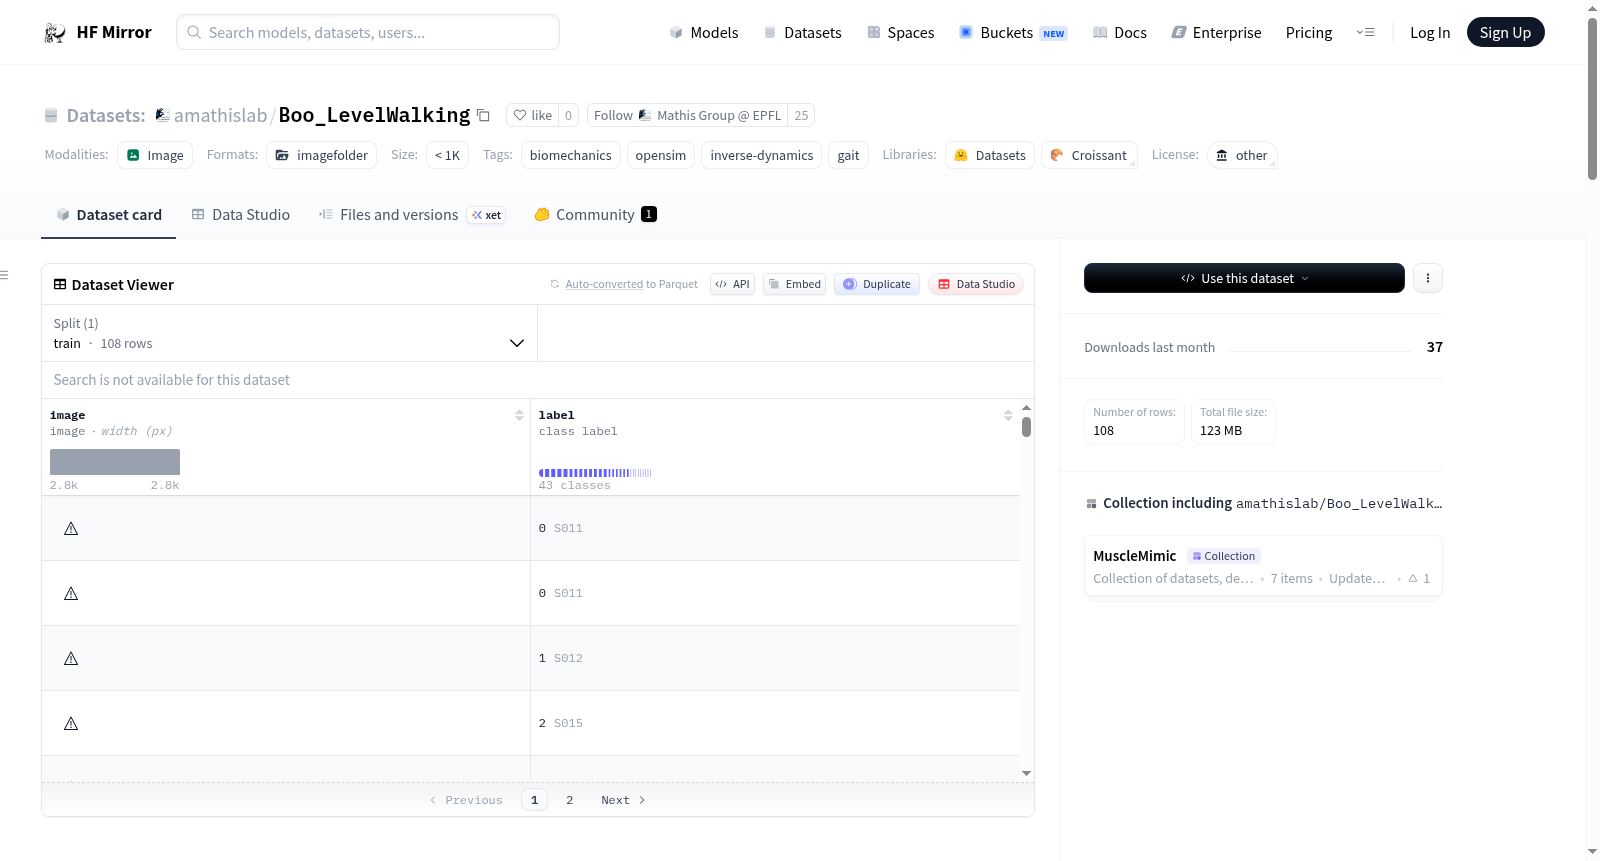The image size is (1600, 861).
Task: Select the Datasets library tag
Action: 990,155
